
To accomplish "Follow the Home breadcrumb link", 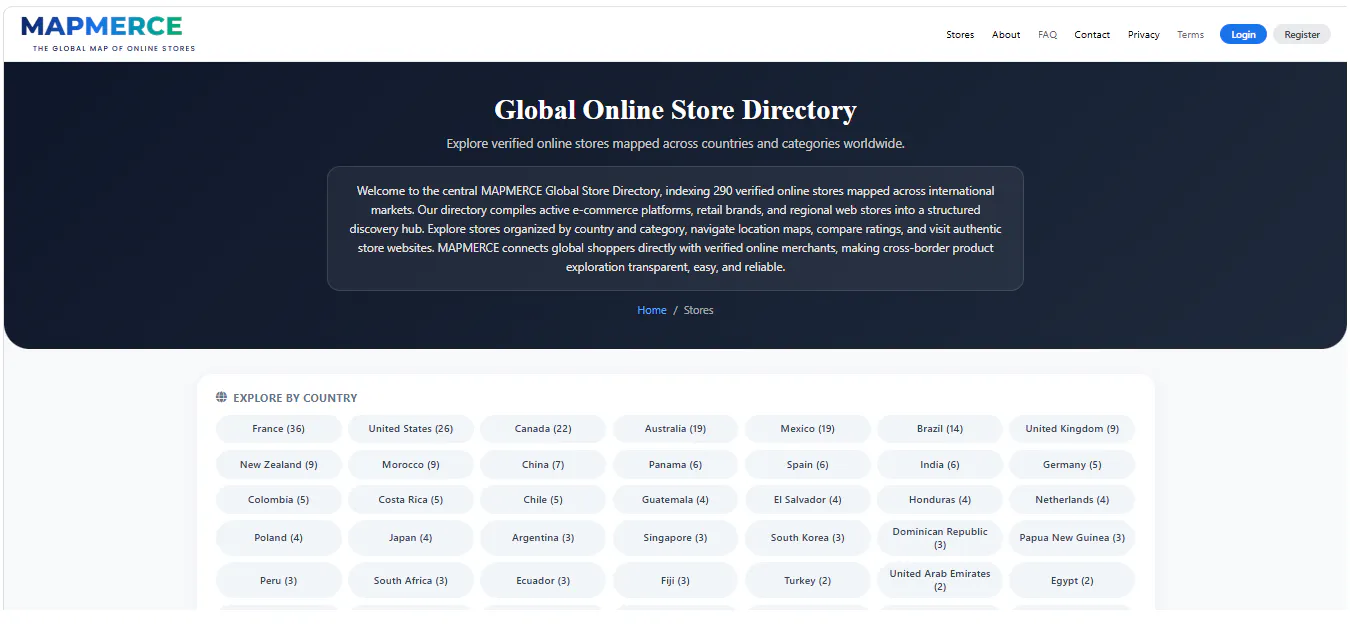I will pos(652,310).
